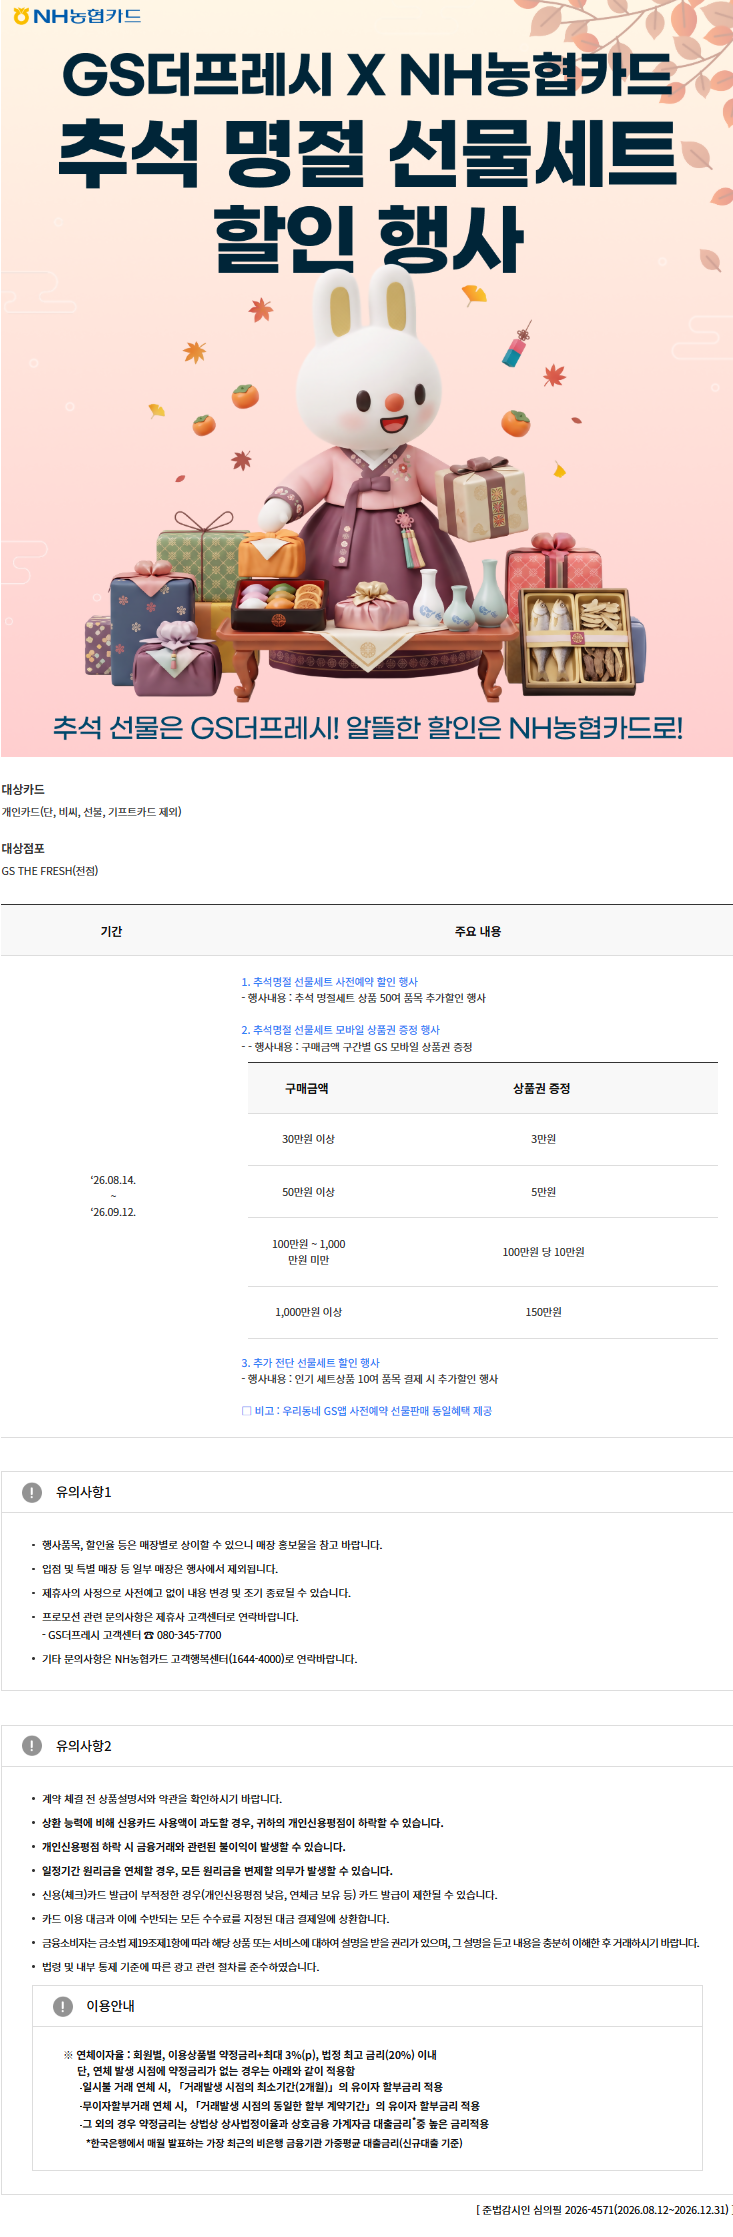Click period end date '26.09.12.
The width and height of the screenshot is (733, 2237).
coord(113,1212)
